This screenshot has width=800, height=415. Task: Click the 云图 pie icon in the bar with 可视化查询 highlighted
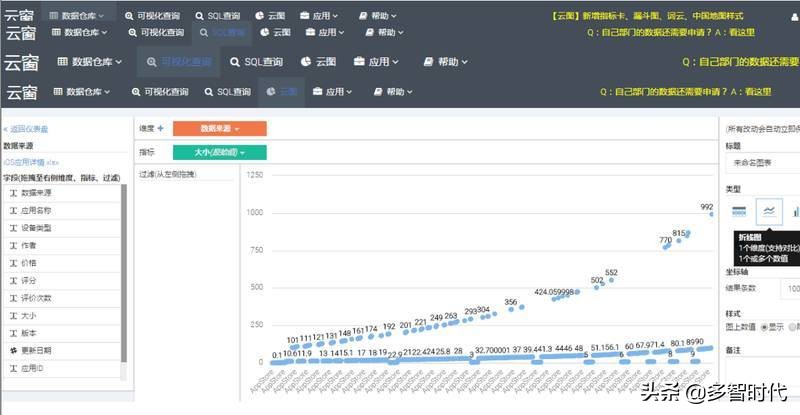coord(306,62)
